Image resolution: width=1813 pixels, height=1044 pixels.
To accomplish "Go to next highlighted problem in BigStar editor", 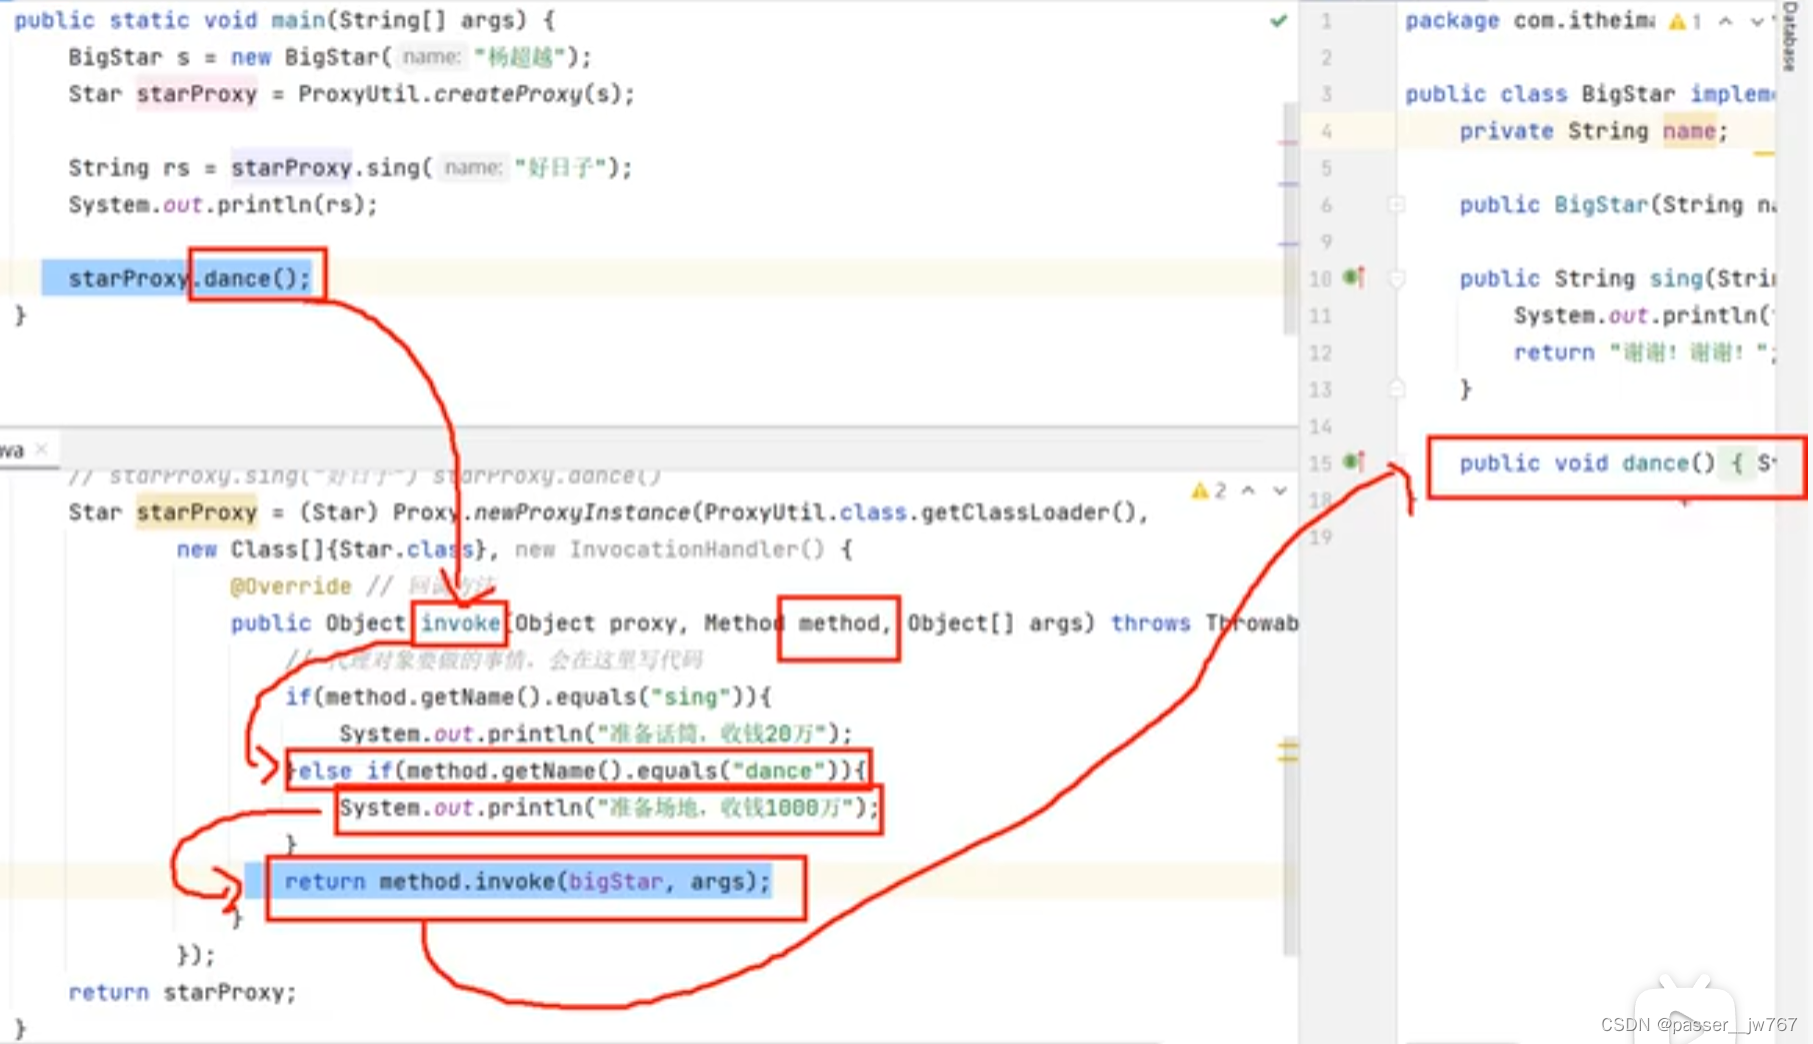I will point(1757,21).
